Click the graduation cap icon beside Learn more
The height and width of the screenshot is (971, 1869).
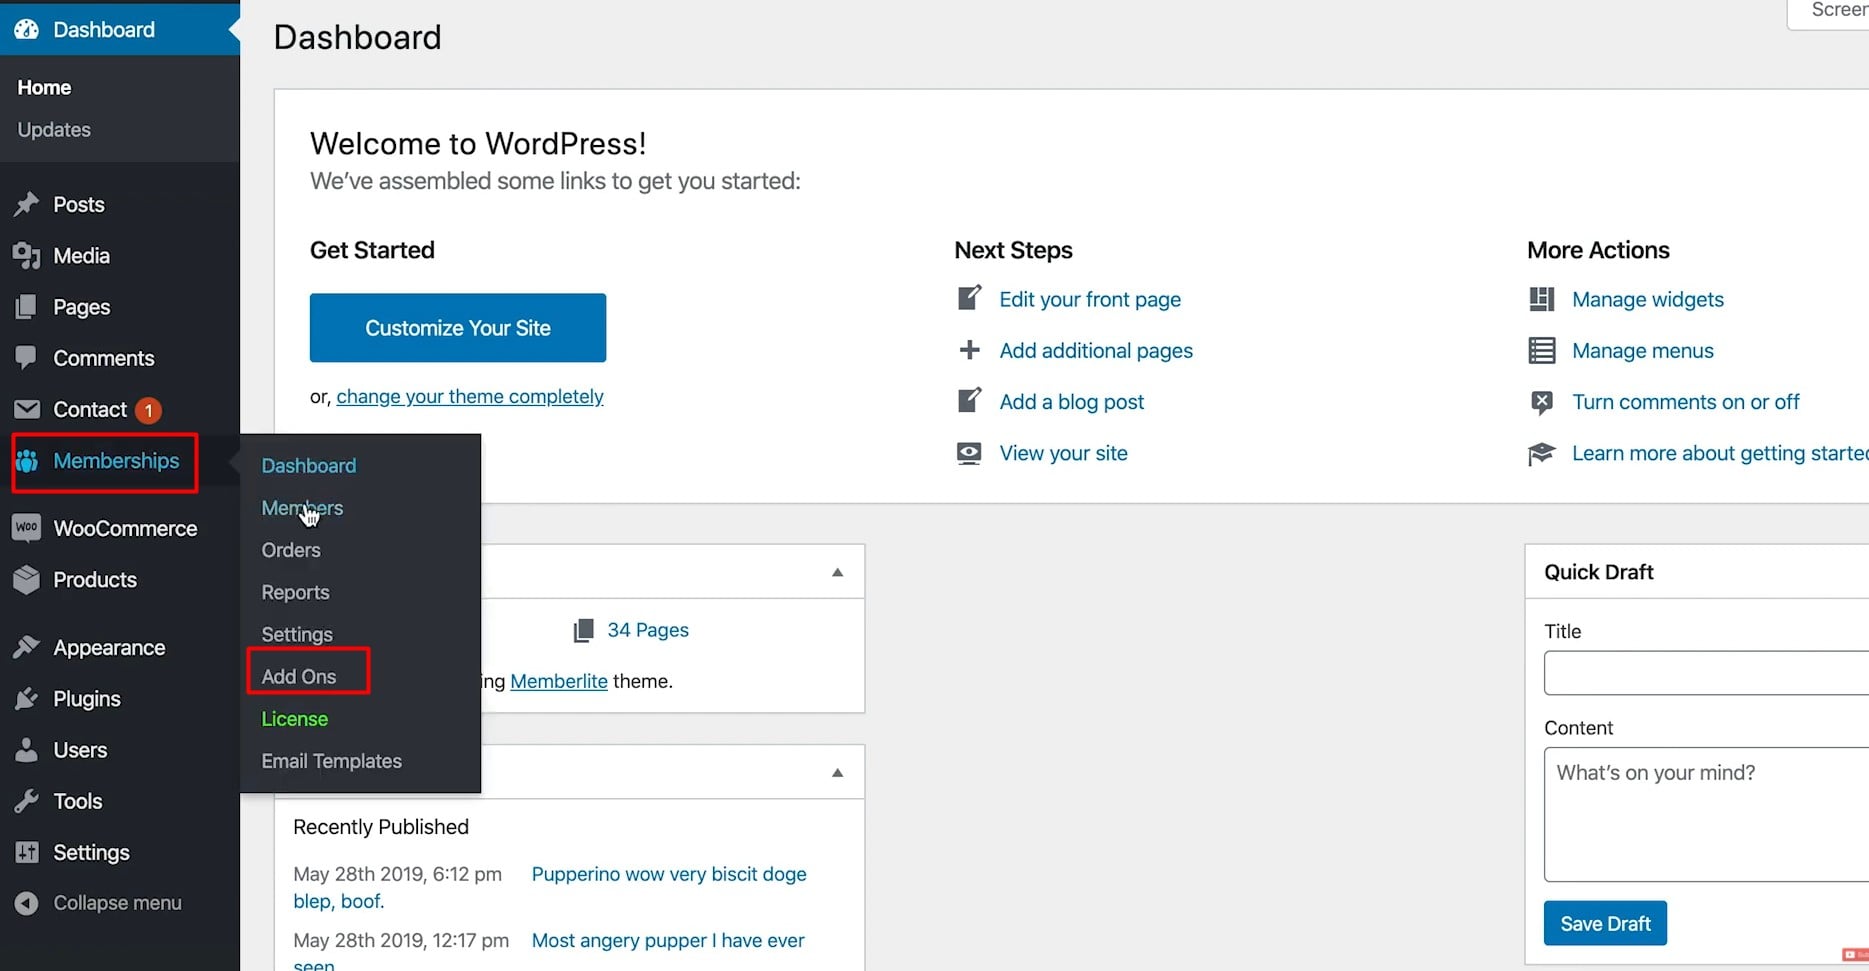(1541, 454)
